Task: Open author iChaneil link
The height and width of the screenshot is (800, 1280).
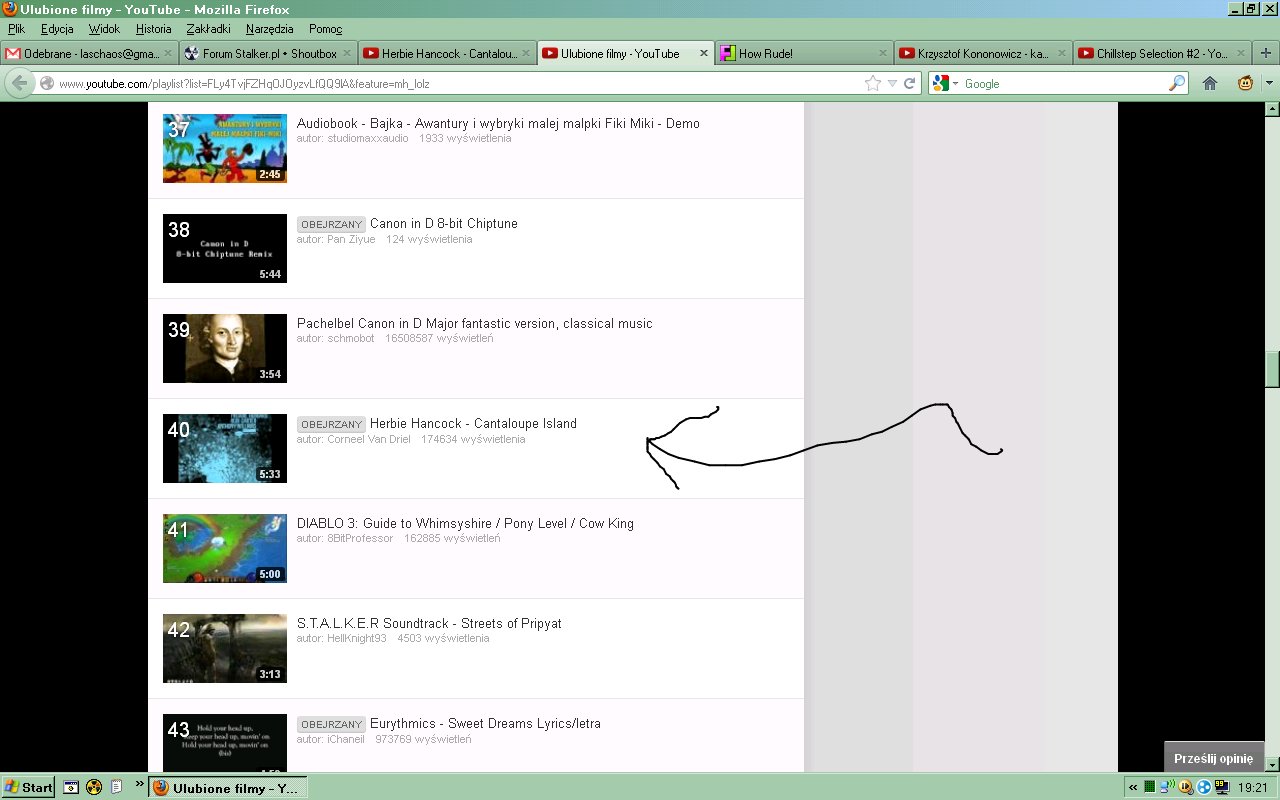Action: 346,739
